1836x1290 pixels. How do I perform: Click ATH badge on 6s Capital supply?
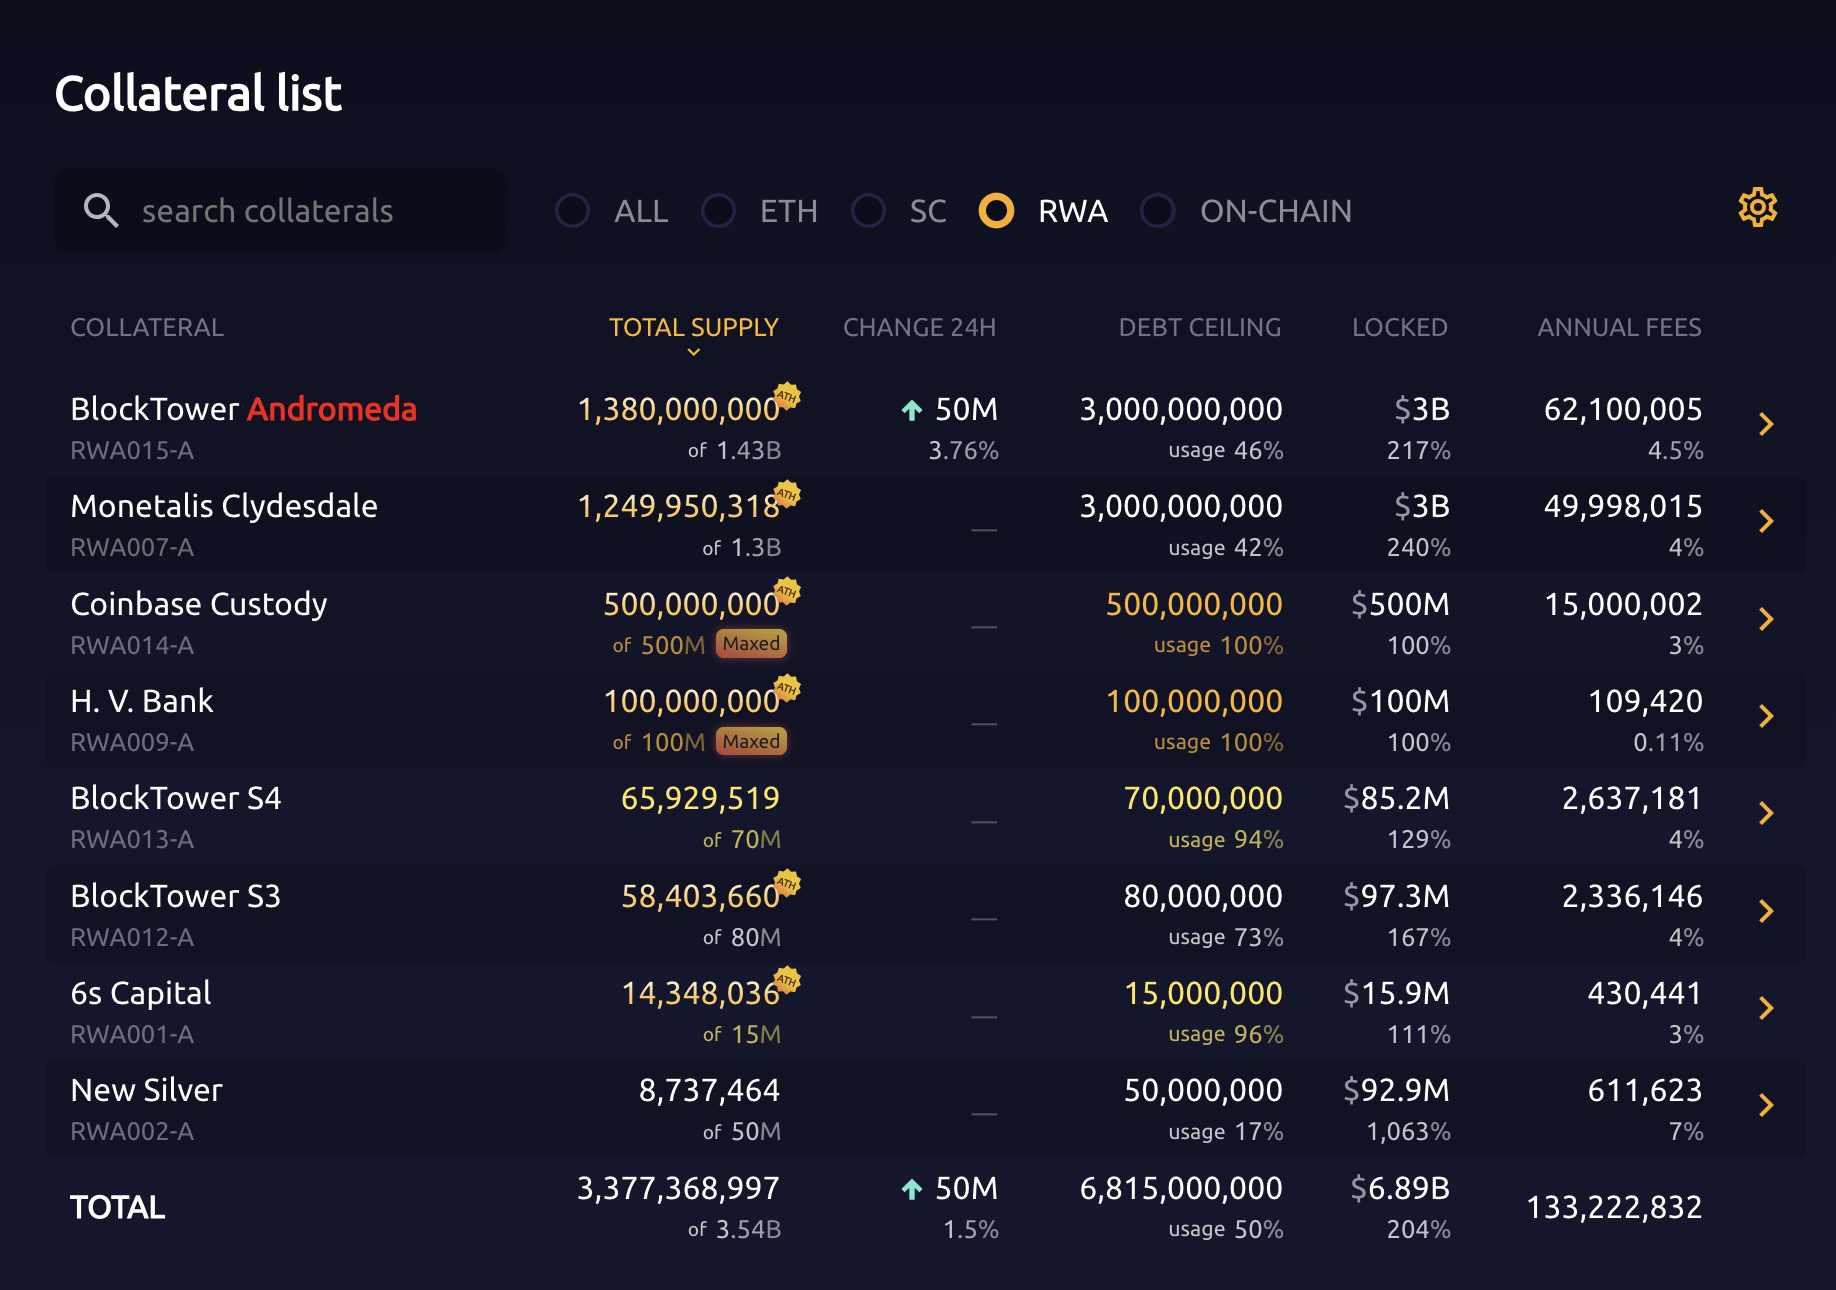(787, 980)
